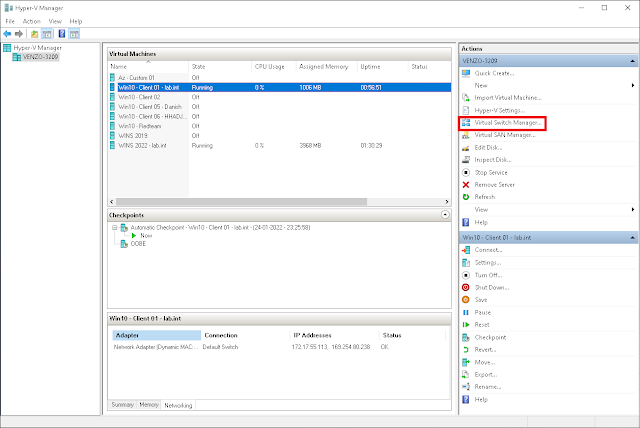Image resolution: width=640 pixels, height=428 pixels.
Task: Sort by Assigned Memory column header
Action: 326,67
